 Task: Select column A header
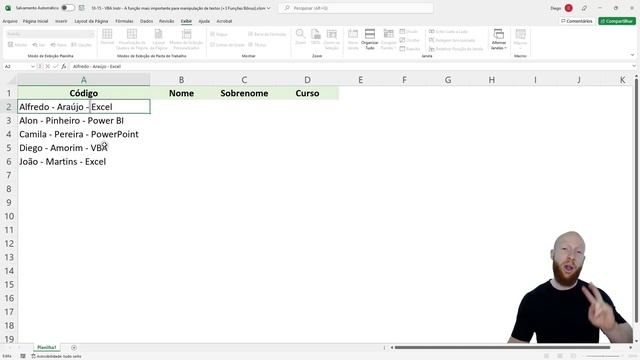(x=84, y=80)
